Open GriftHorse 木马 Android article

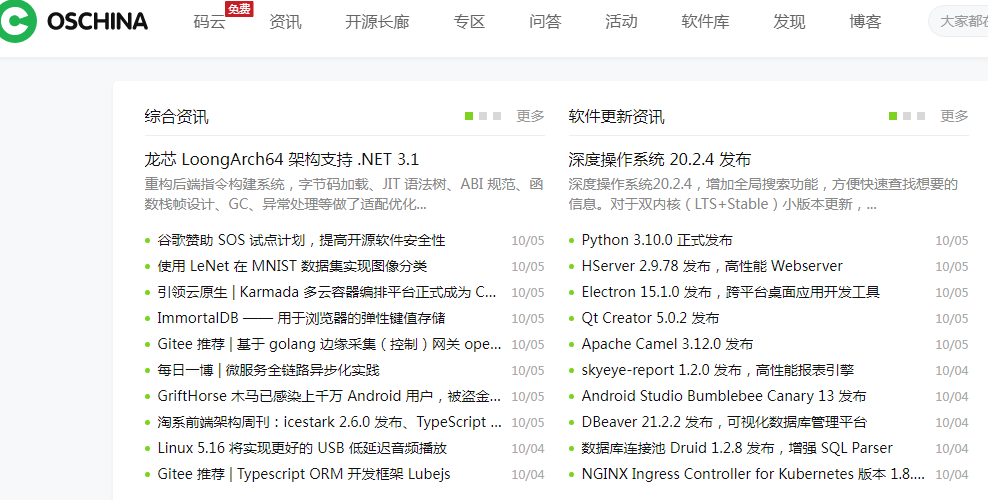(330, 396)
